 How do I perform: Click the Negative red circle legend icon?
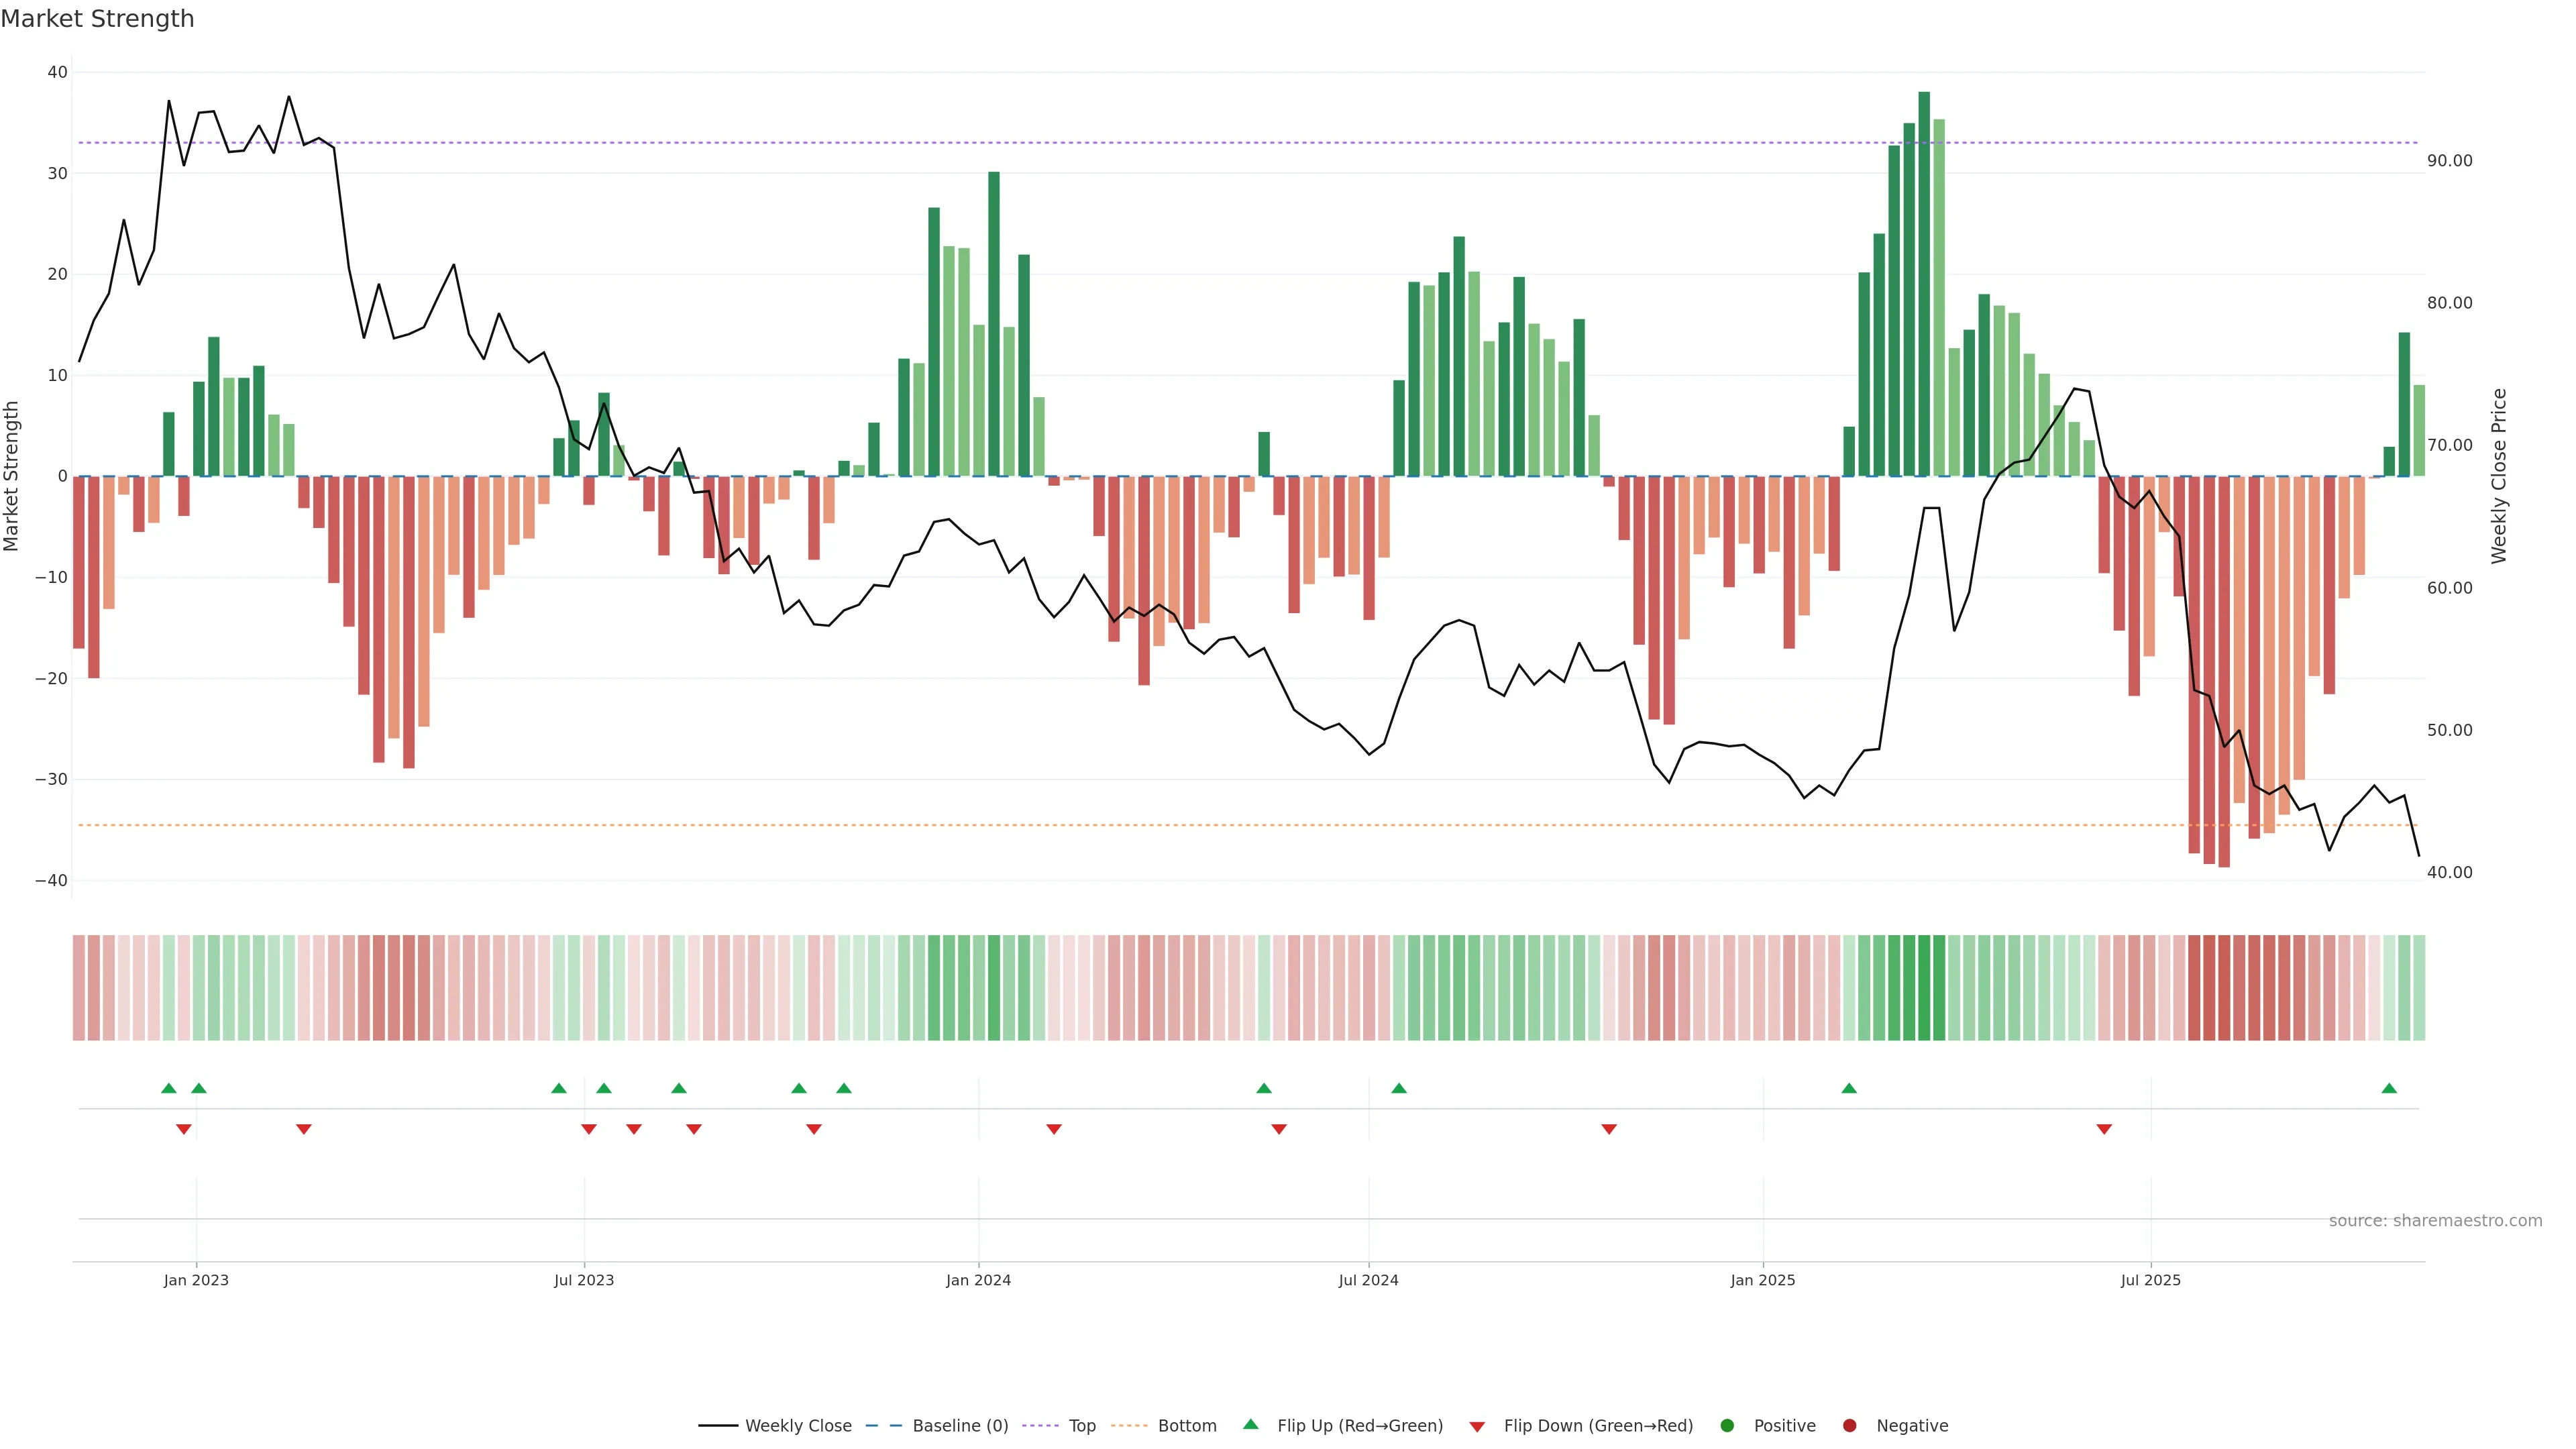tap(1849, 1426)
